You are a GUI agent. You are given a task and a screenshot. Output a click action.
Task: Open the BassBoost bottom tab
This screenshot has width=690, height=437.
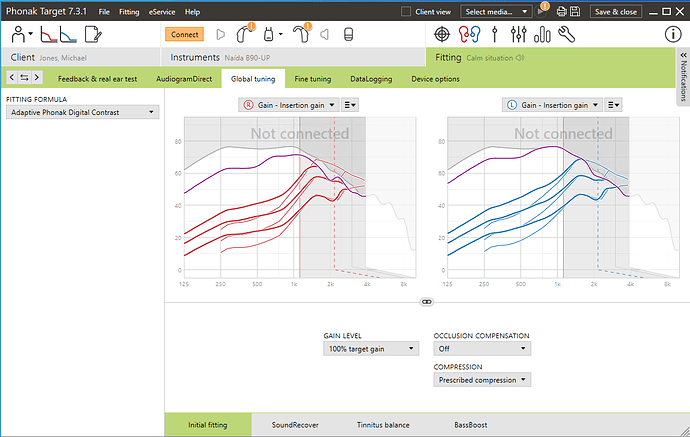[470, 425]
